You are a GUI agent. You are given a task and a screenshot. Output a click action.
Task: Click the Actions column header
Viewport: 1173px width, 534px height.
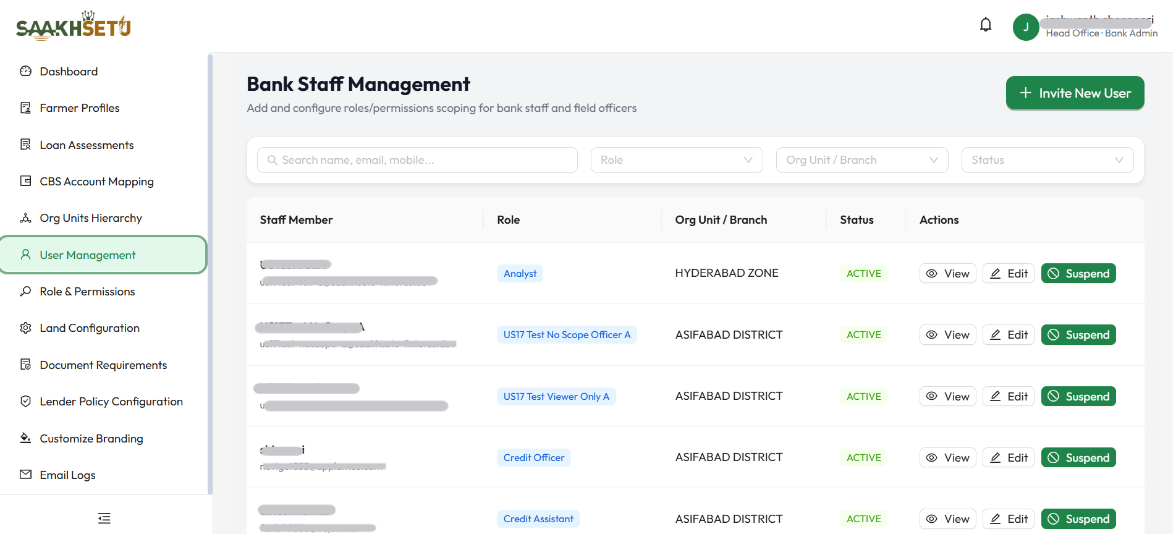(x=939, y=220)
